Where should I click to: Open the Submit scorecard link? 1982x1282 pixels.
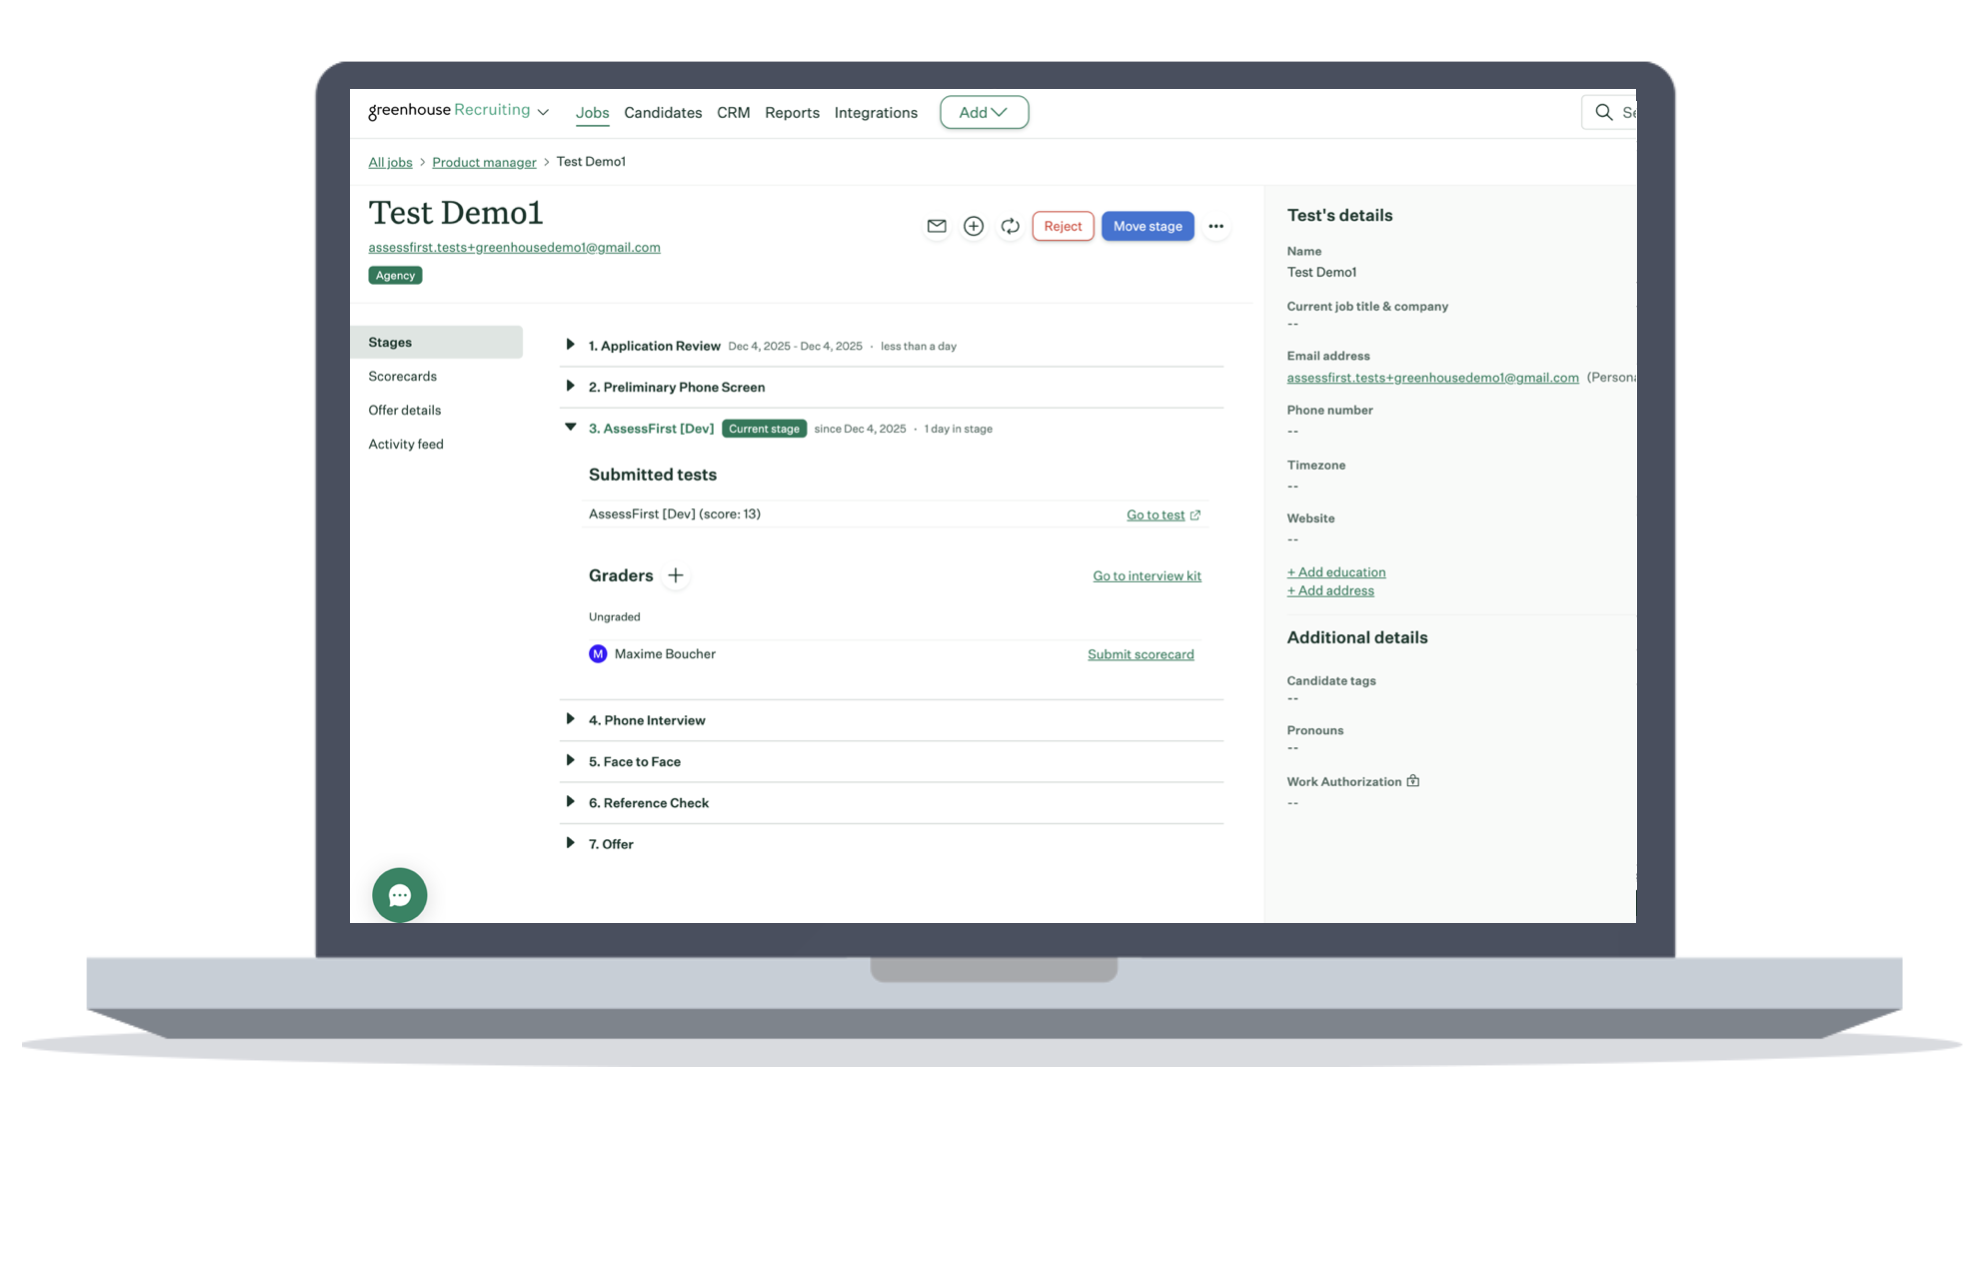pos(1140,654)
